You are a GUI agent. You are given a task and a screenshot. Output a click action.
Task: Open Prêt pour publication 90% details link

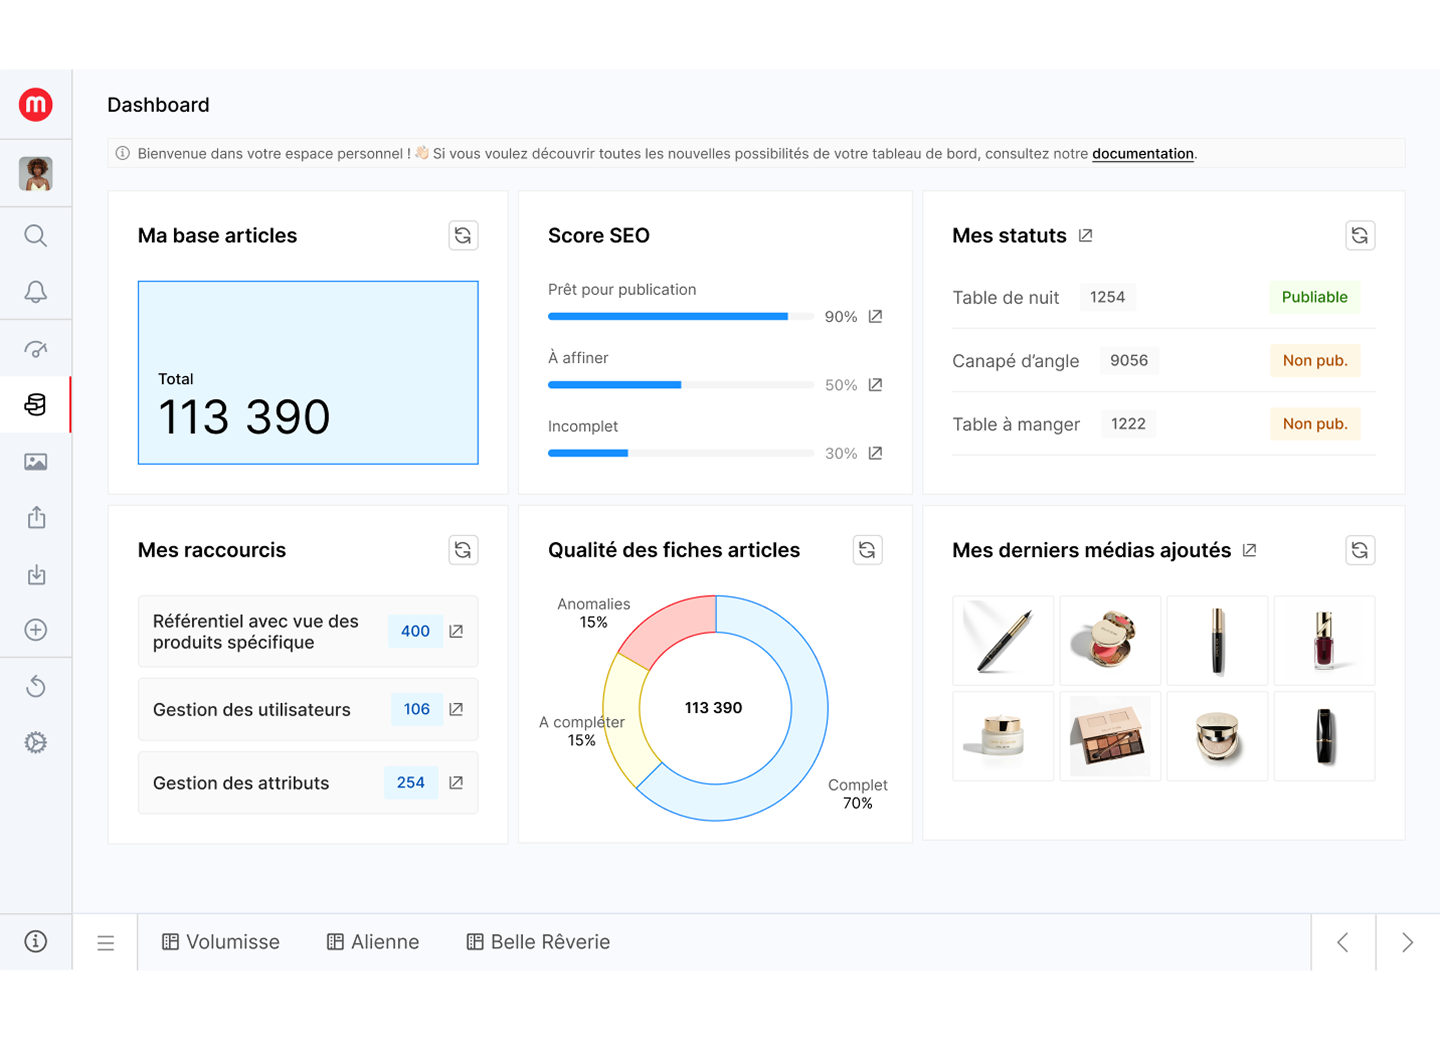point(875,317)
